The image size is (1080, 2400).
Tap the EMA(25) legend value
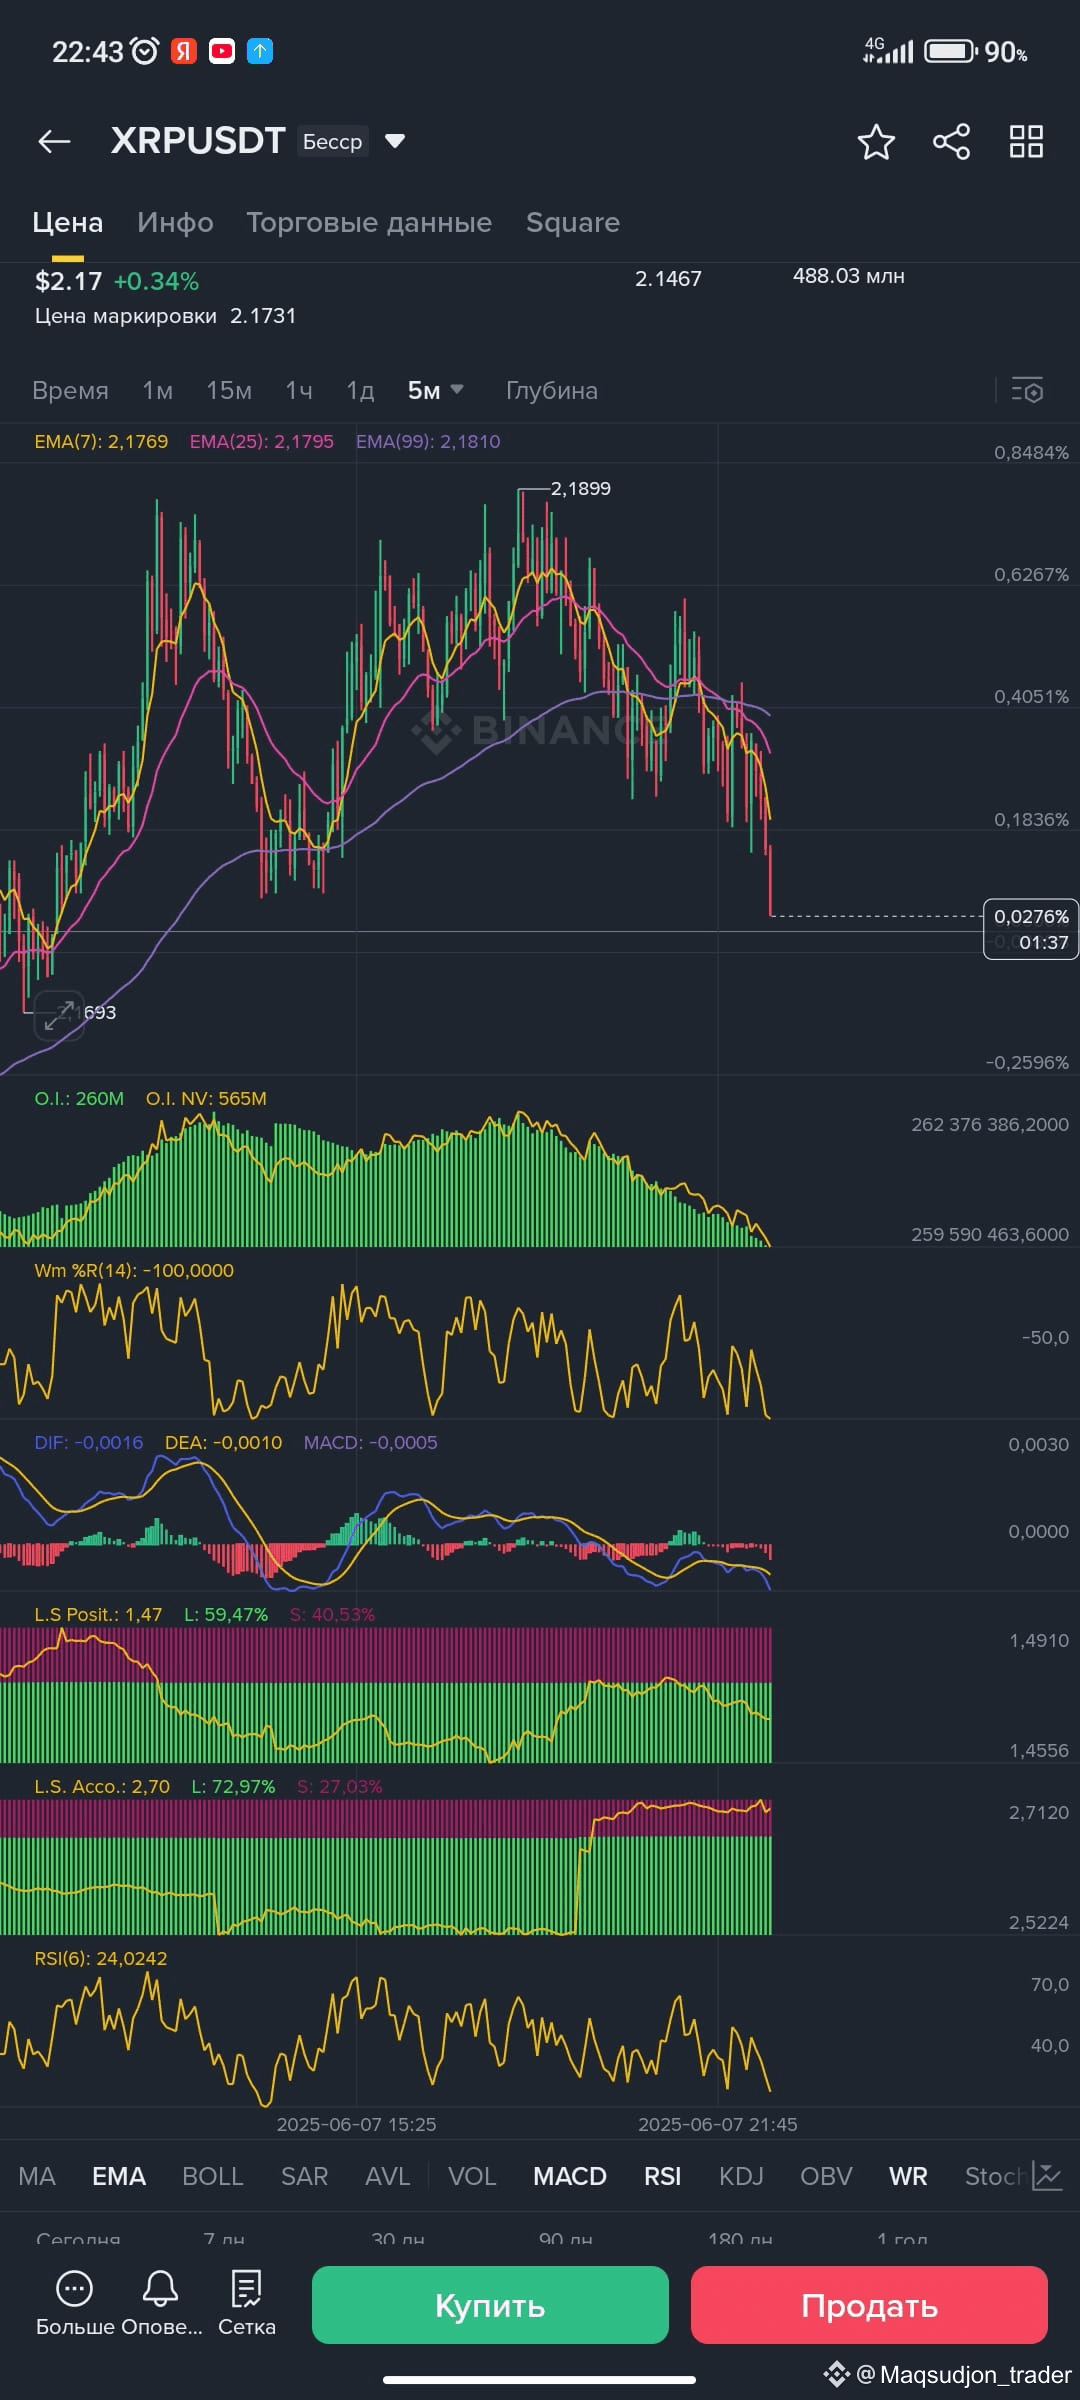[262, 441]
